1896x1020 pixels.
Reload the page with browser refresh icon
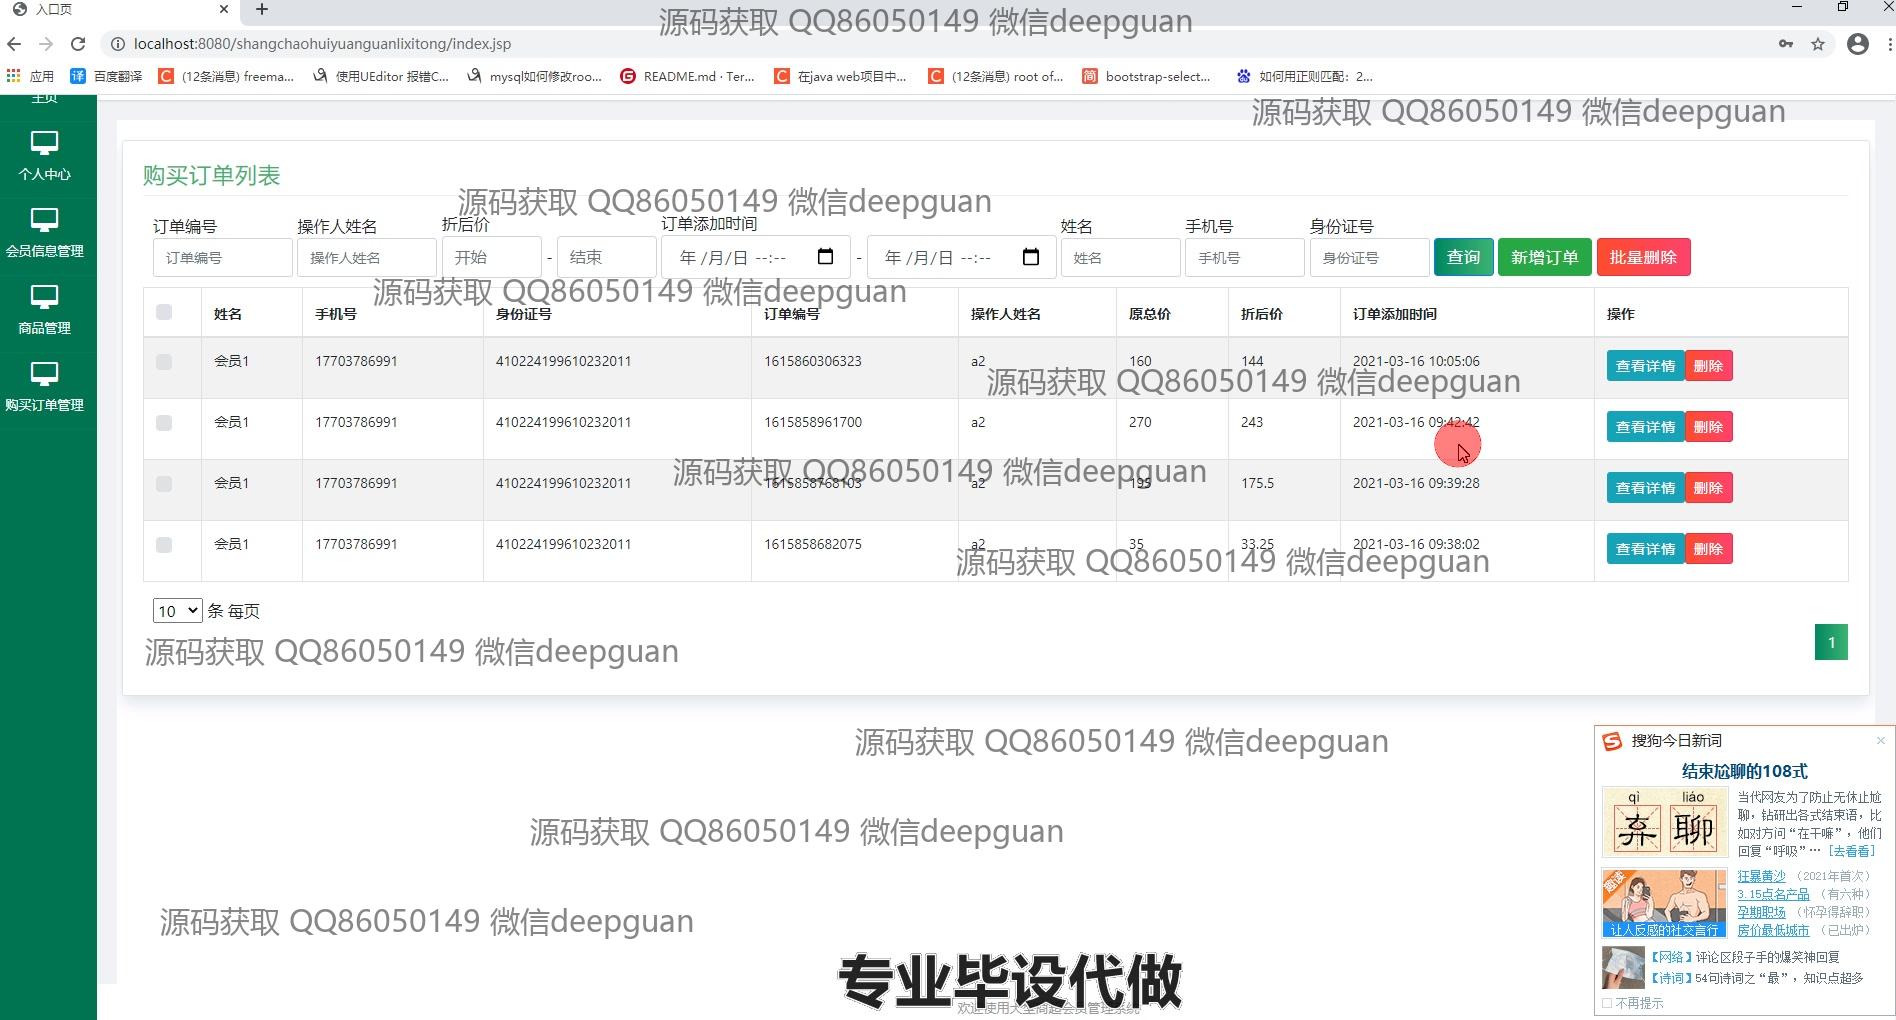pyautogui.click(x=78, y=44)
